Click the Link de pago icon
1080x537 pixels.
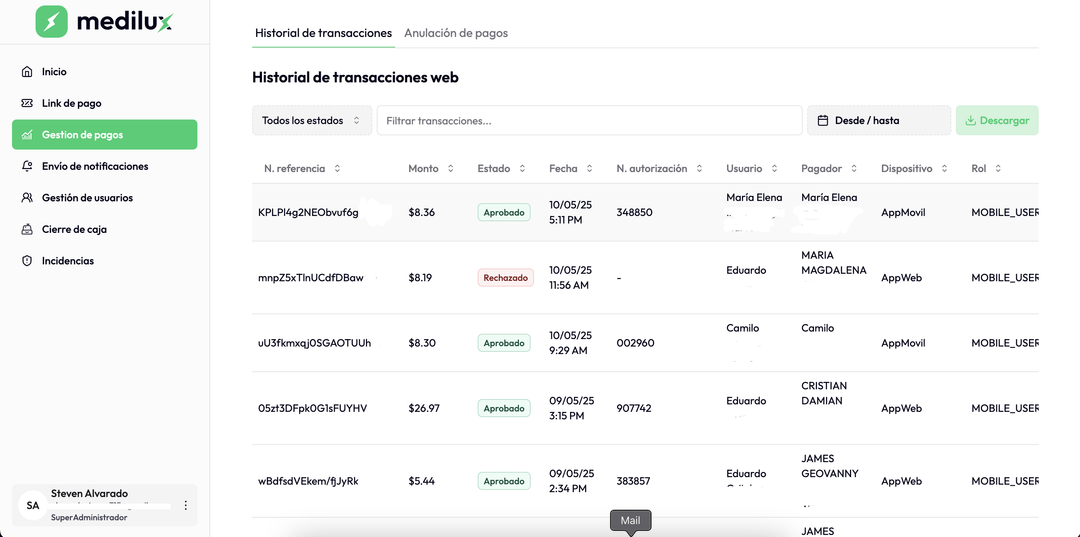click(27, 103)
